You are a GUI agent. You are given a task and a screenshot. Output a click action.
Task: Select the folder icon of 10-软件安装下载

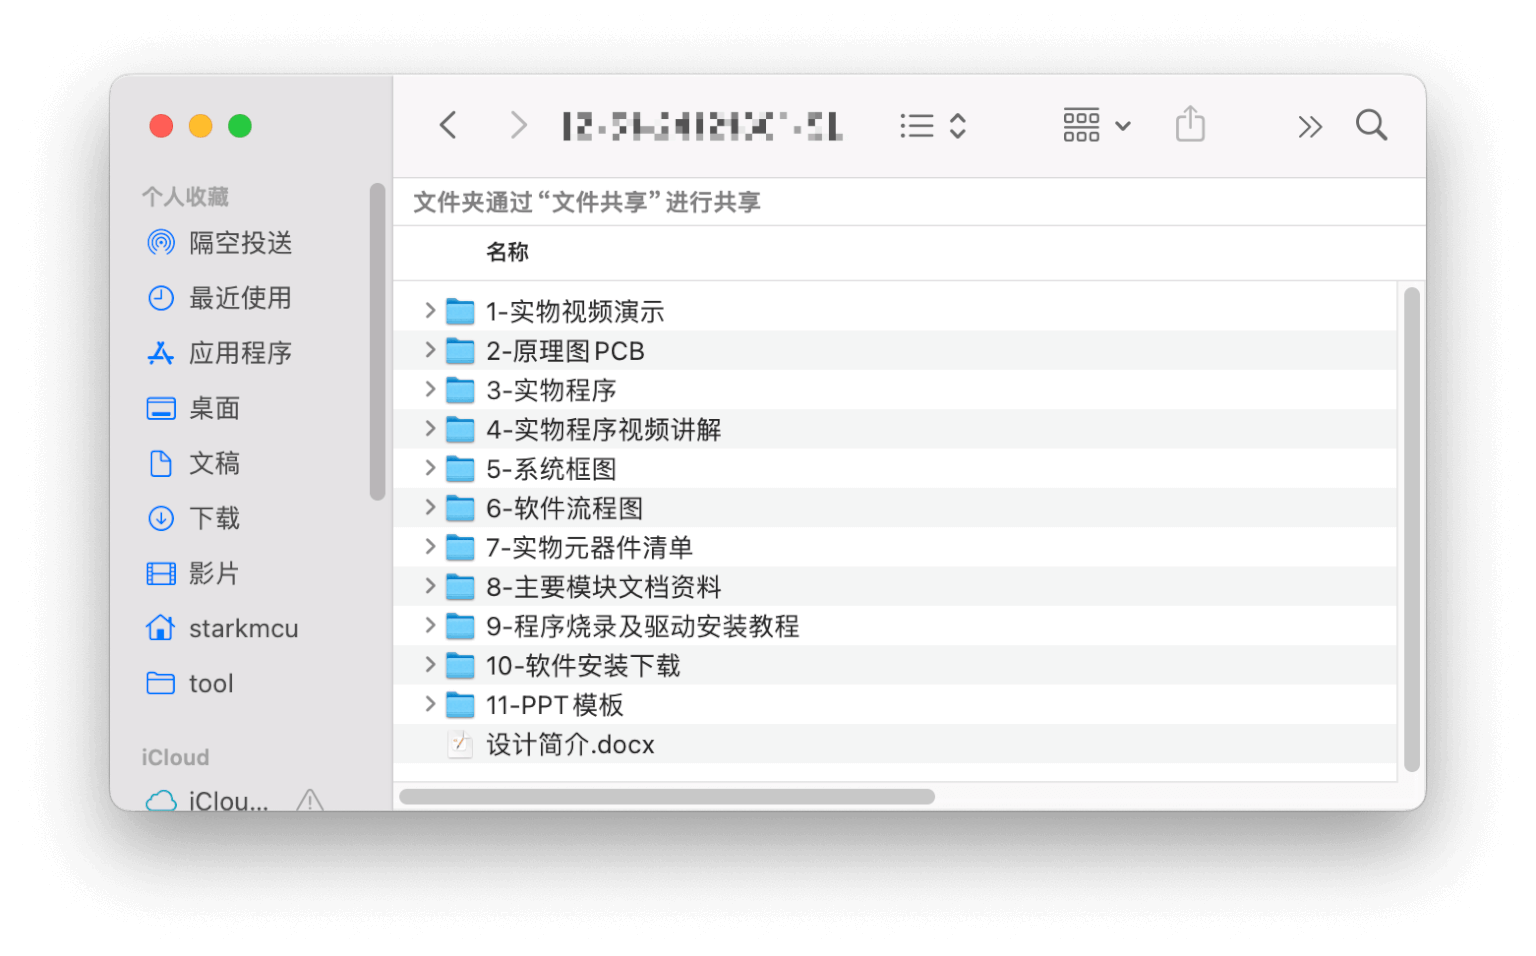[460, 665]
